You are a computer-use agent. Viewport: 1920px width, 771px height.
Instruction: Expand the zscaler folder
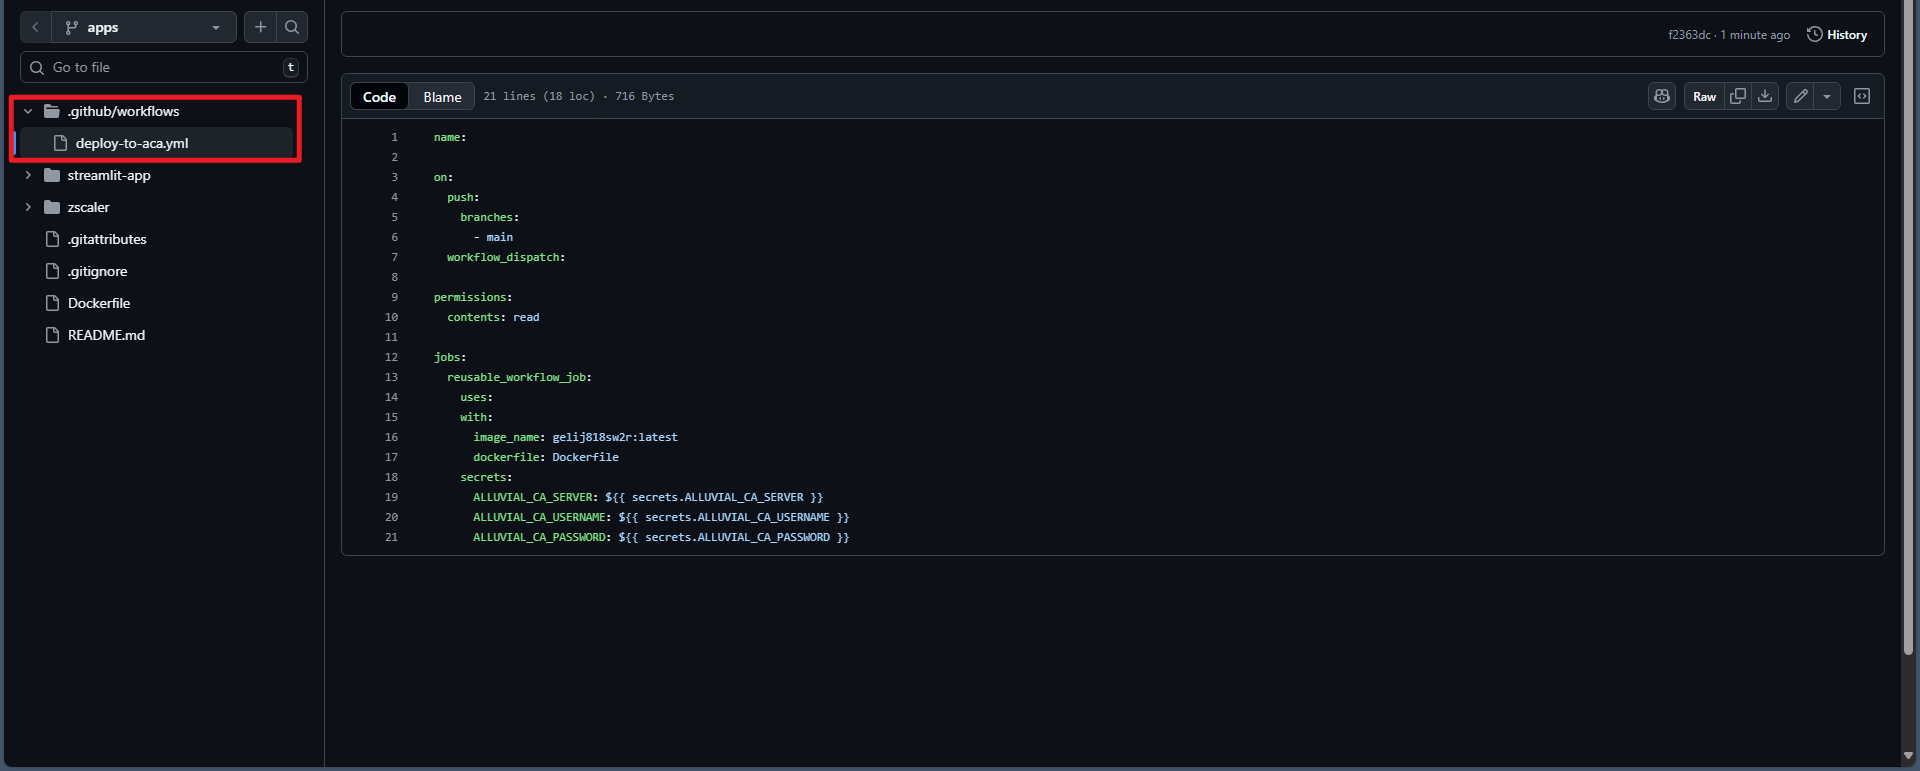(28, 207)
